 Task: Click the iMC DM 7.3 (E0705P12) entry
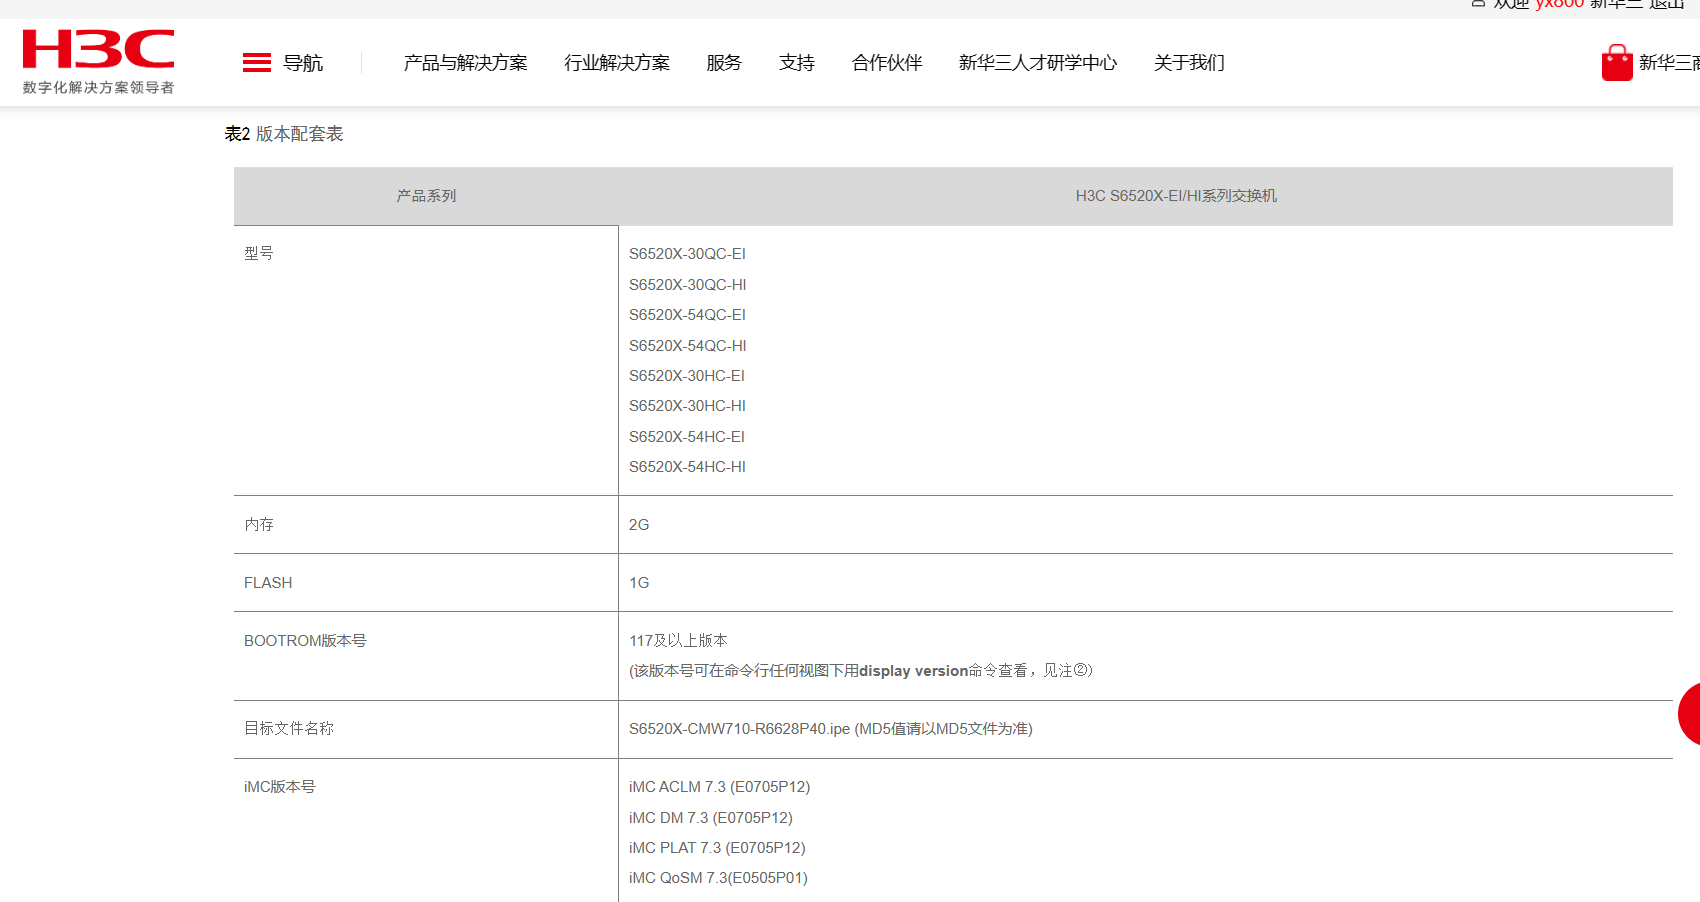711,818
